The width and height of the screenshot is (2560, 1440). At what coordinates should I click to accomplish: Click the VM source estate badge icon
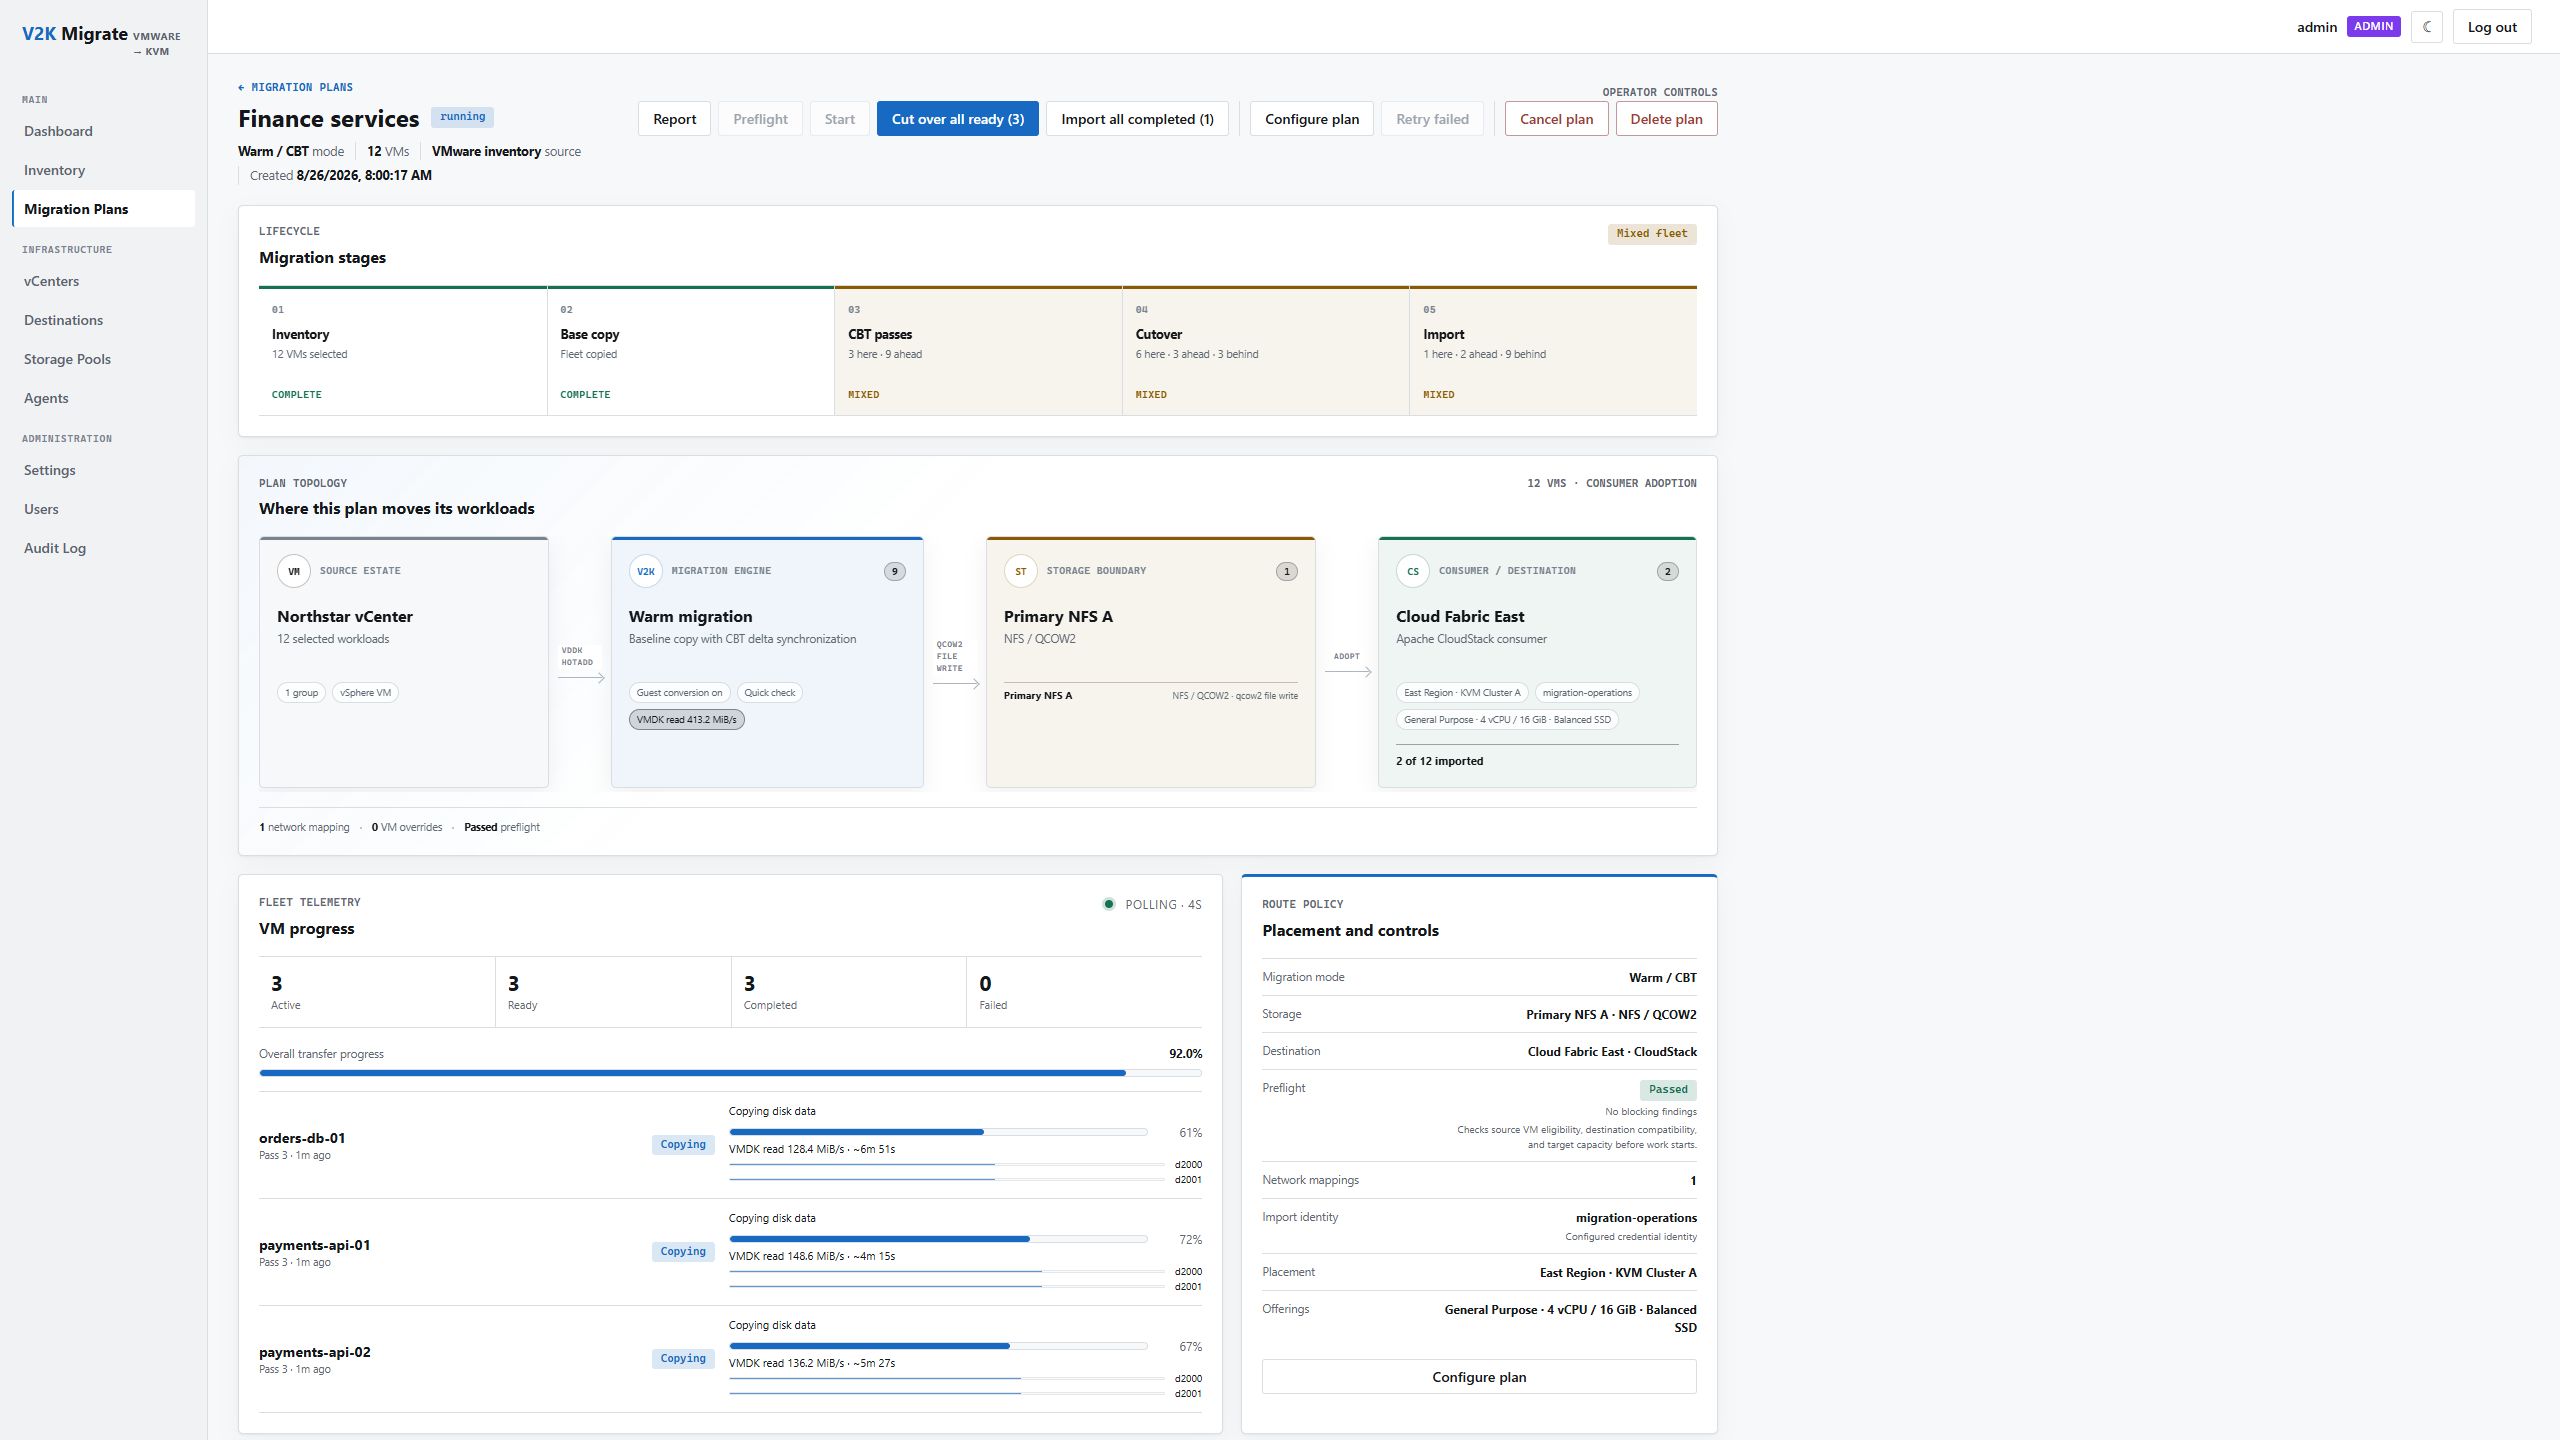point(294,572)
